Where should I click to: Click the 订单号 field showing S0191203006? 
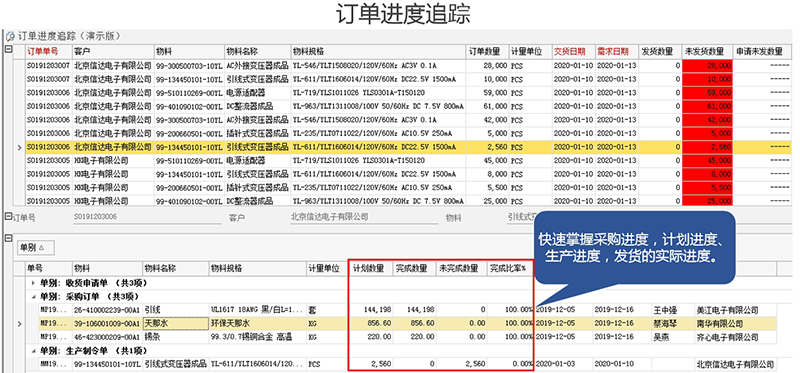coord(147,217)
